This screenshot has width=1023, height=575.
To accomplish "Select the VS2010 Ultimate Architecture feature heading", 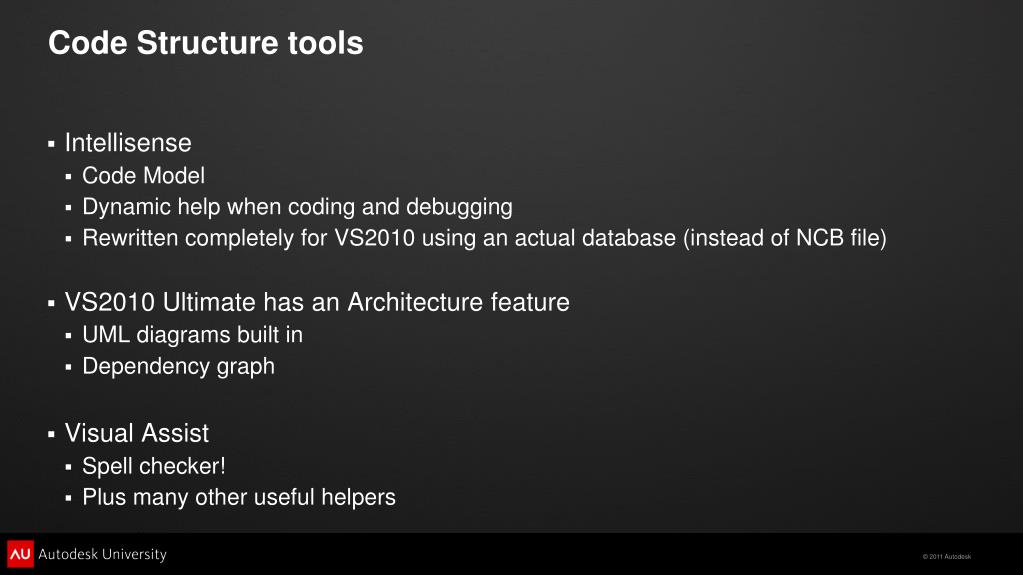I will pyautogui.click(x=317, y=302).
